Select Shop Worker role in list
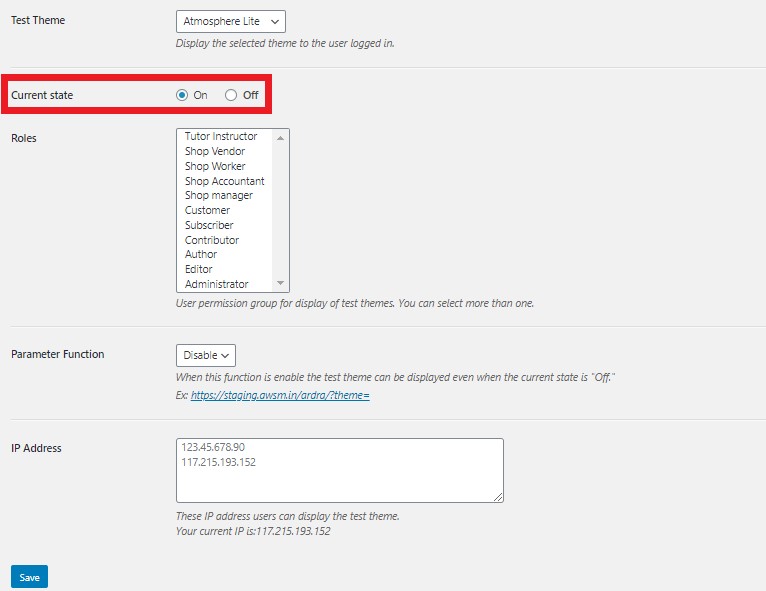The width and height of the screenshot is (766, 591). coord(215,166)
